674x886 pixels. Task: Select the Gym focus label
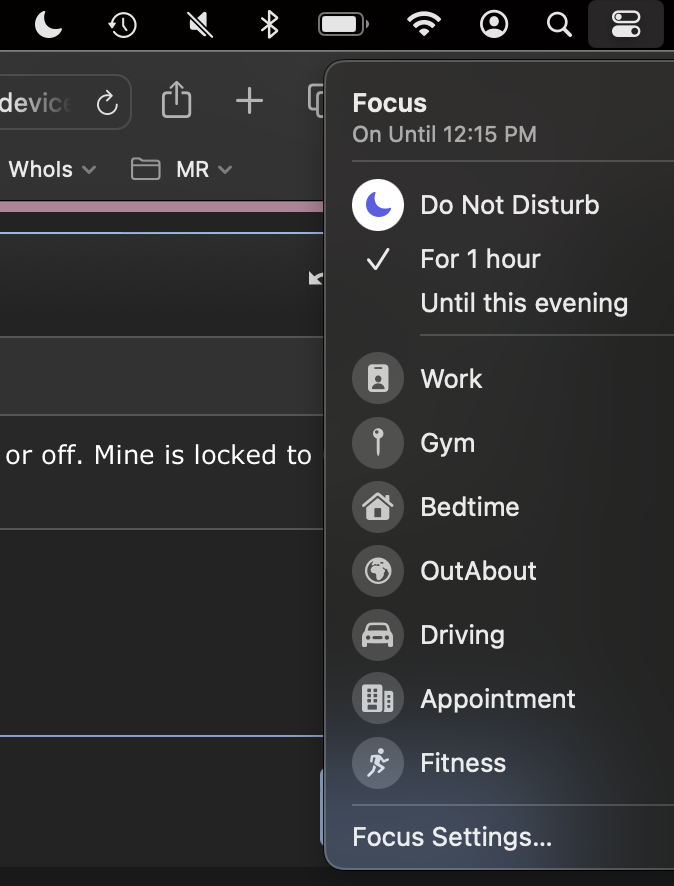(x=447, y=444)
